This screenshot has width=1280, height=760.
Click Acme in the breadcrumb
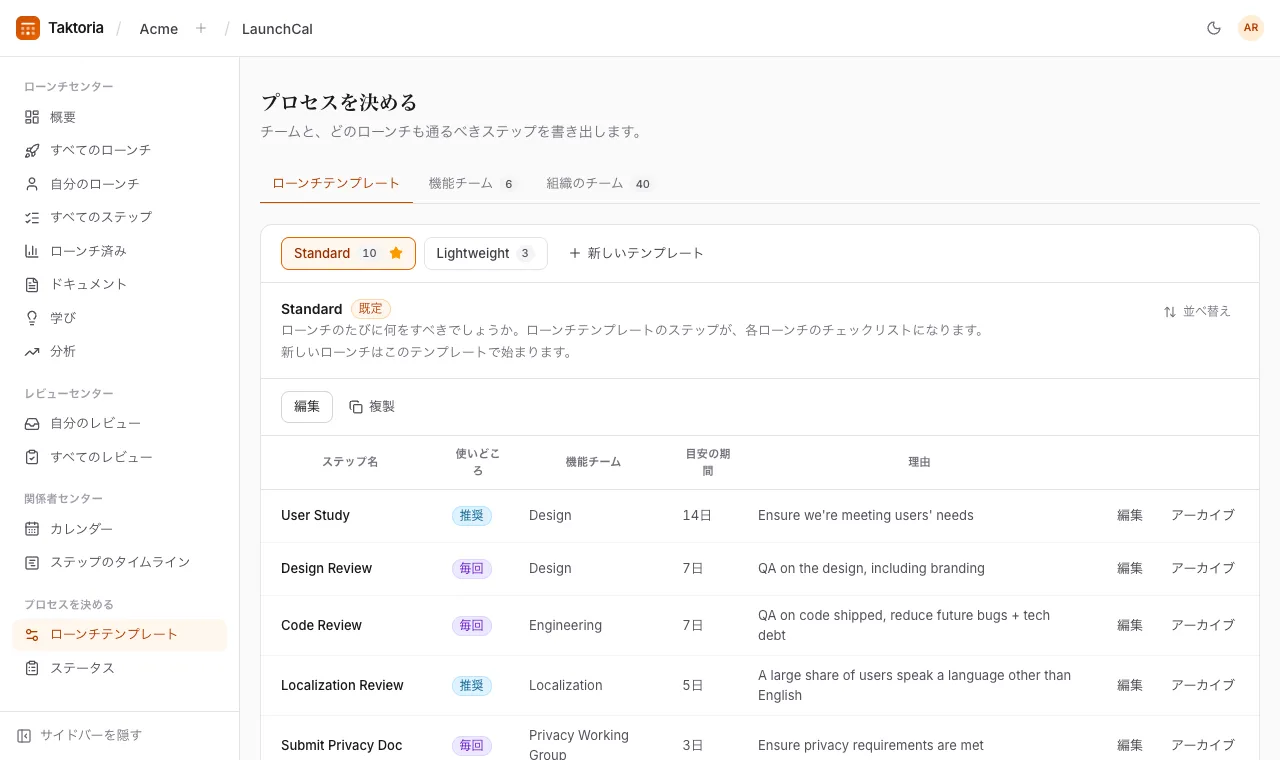tap(159, 29)
